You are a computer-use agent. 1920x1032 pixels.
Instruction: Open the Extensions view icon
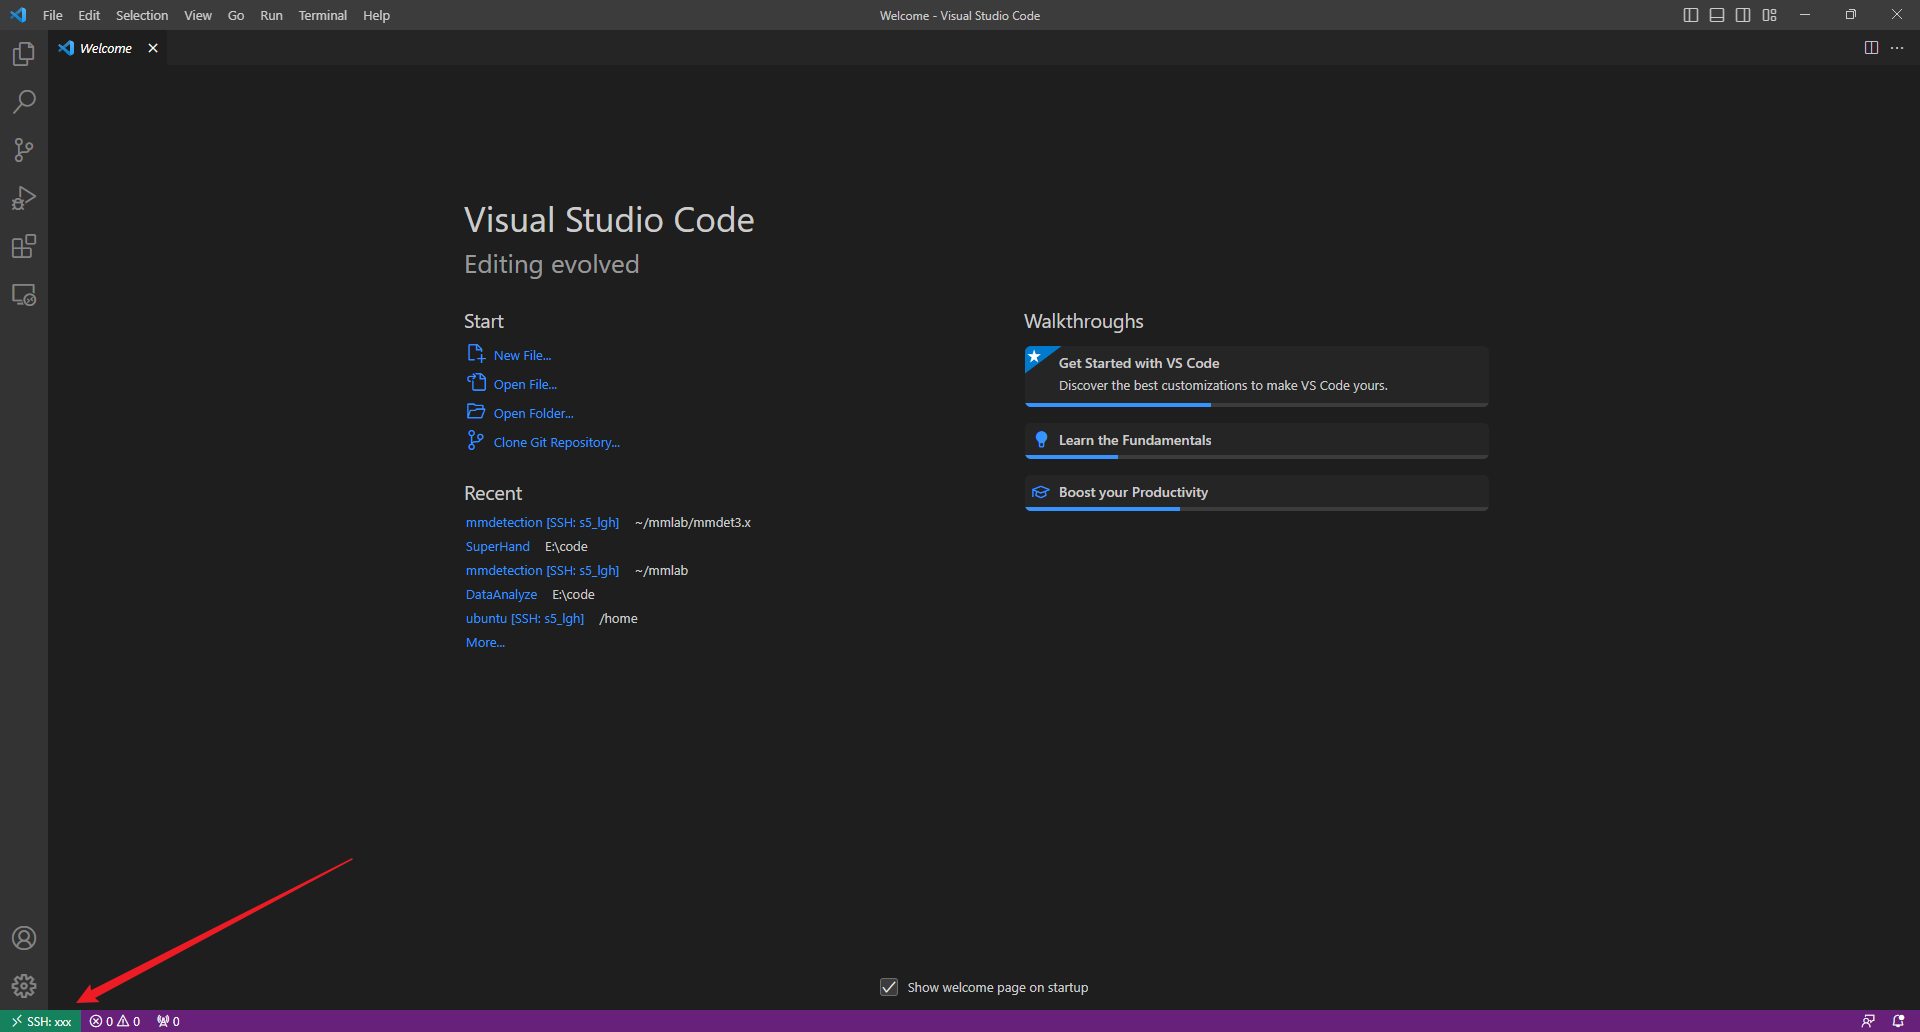(x=24, y=246)
